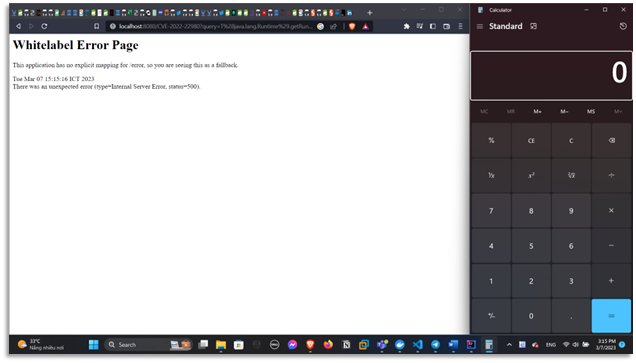Open Notion from the taskbar

click(x=346, y=345)
